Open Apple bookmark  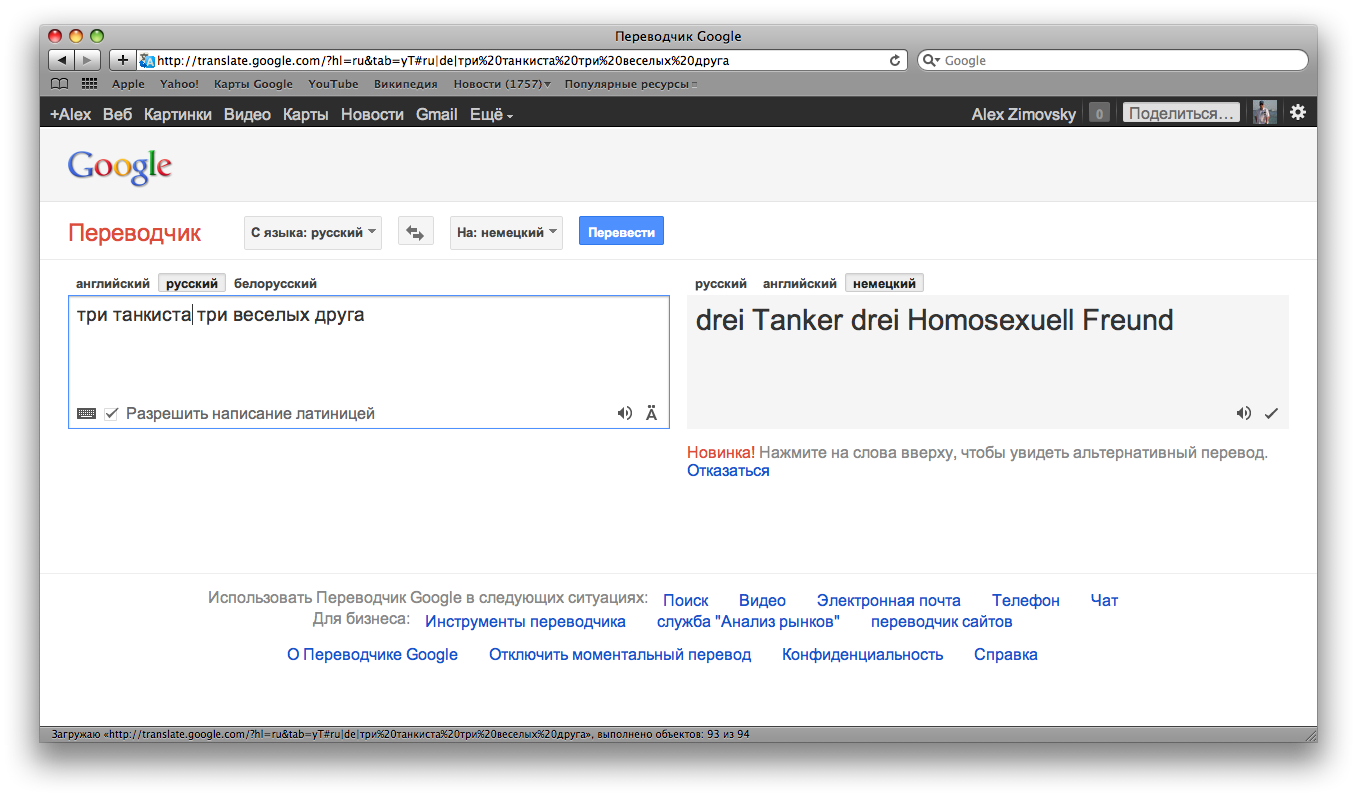(x=128, y=84)
